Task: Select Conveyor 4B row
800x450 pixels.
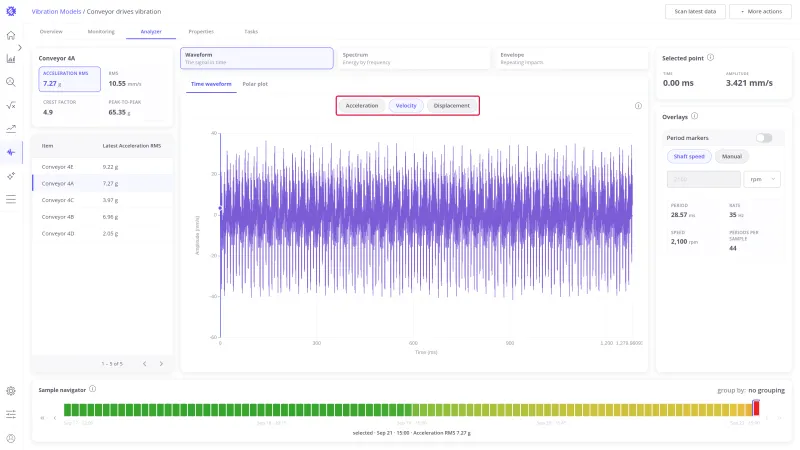Action: point(103,217)
